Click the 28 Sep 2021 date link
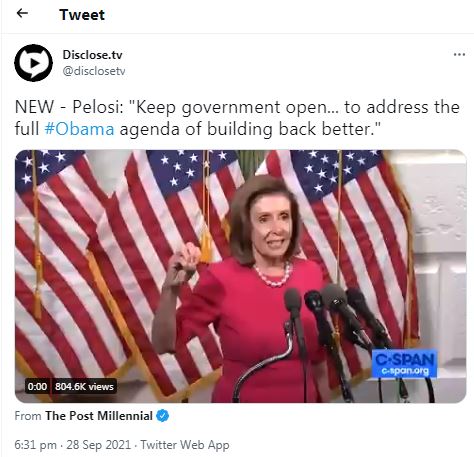The image size is (474, 457). point(99,445)
